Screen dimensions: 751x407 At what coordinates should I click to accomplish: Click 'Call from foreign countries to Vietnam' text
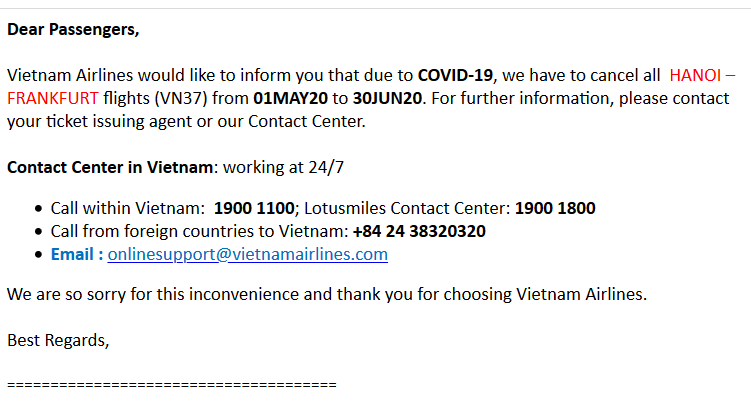199,231
